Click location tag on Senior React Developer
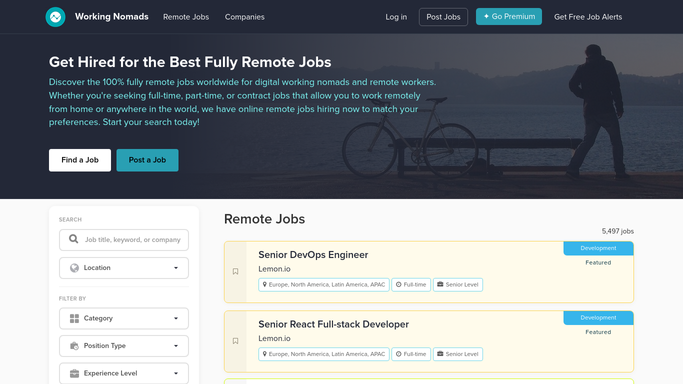 click(324, 354)
